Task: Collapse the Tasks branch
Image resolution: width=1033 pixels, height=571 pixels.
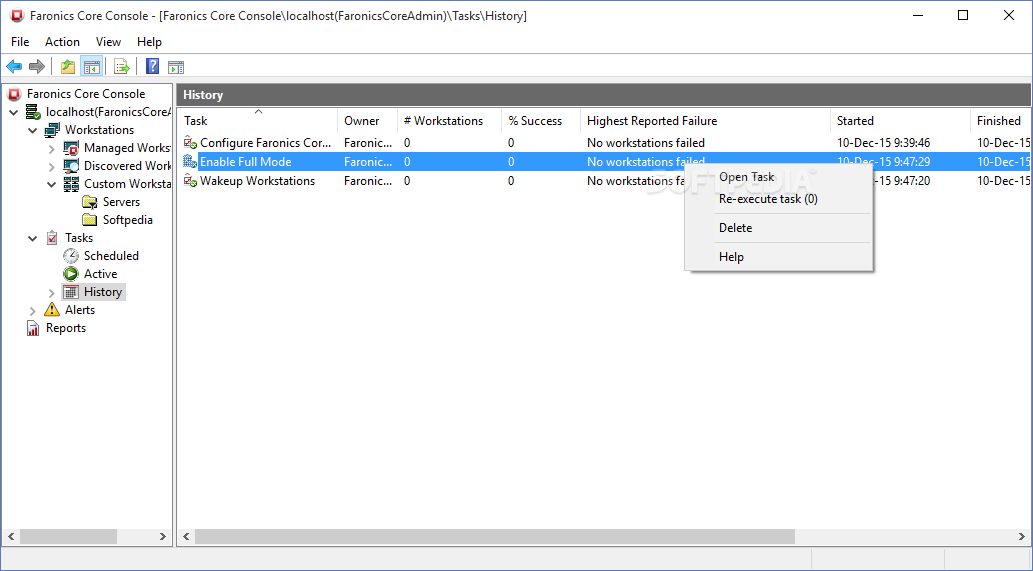Action: point(32,238)
